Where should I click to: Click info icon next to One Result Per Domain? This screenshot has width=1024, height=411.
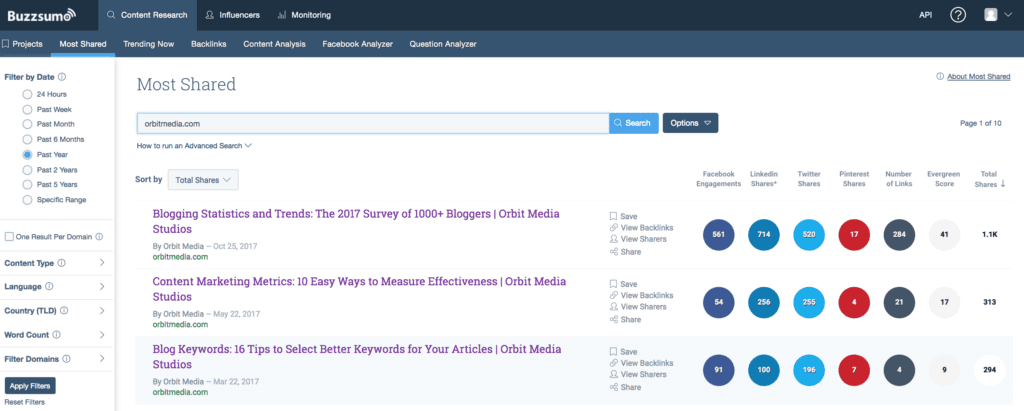99,237
